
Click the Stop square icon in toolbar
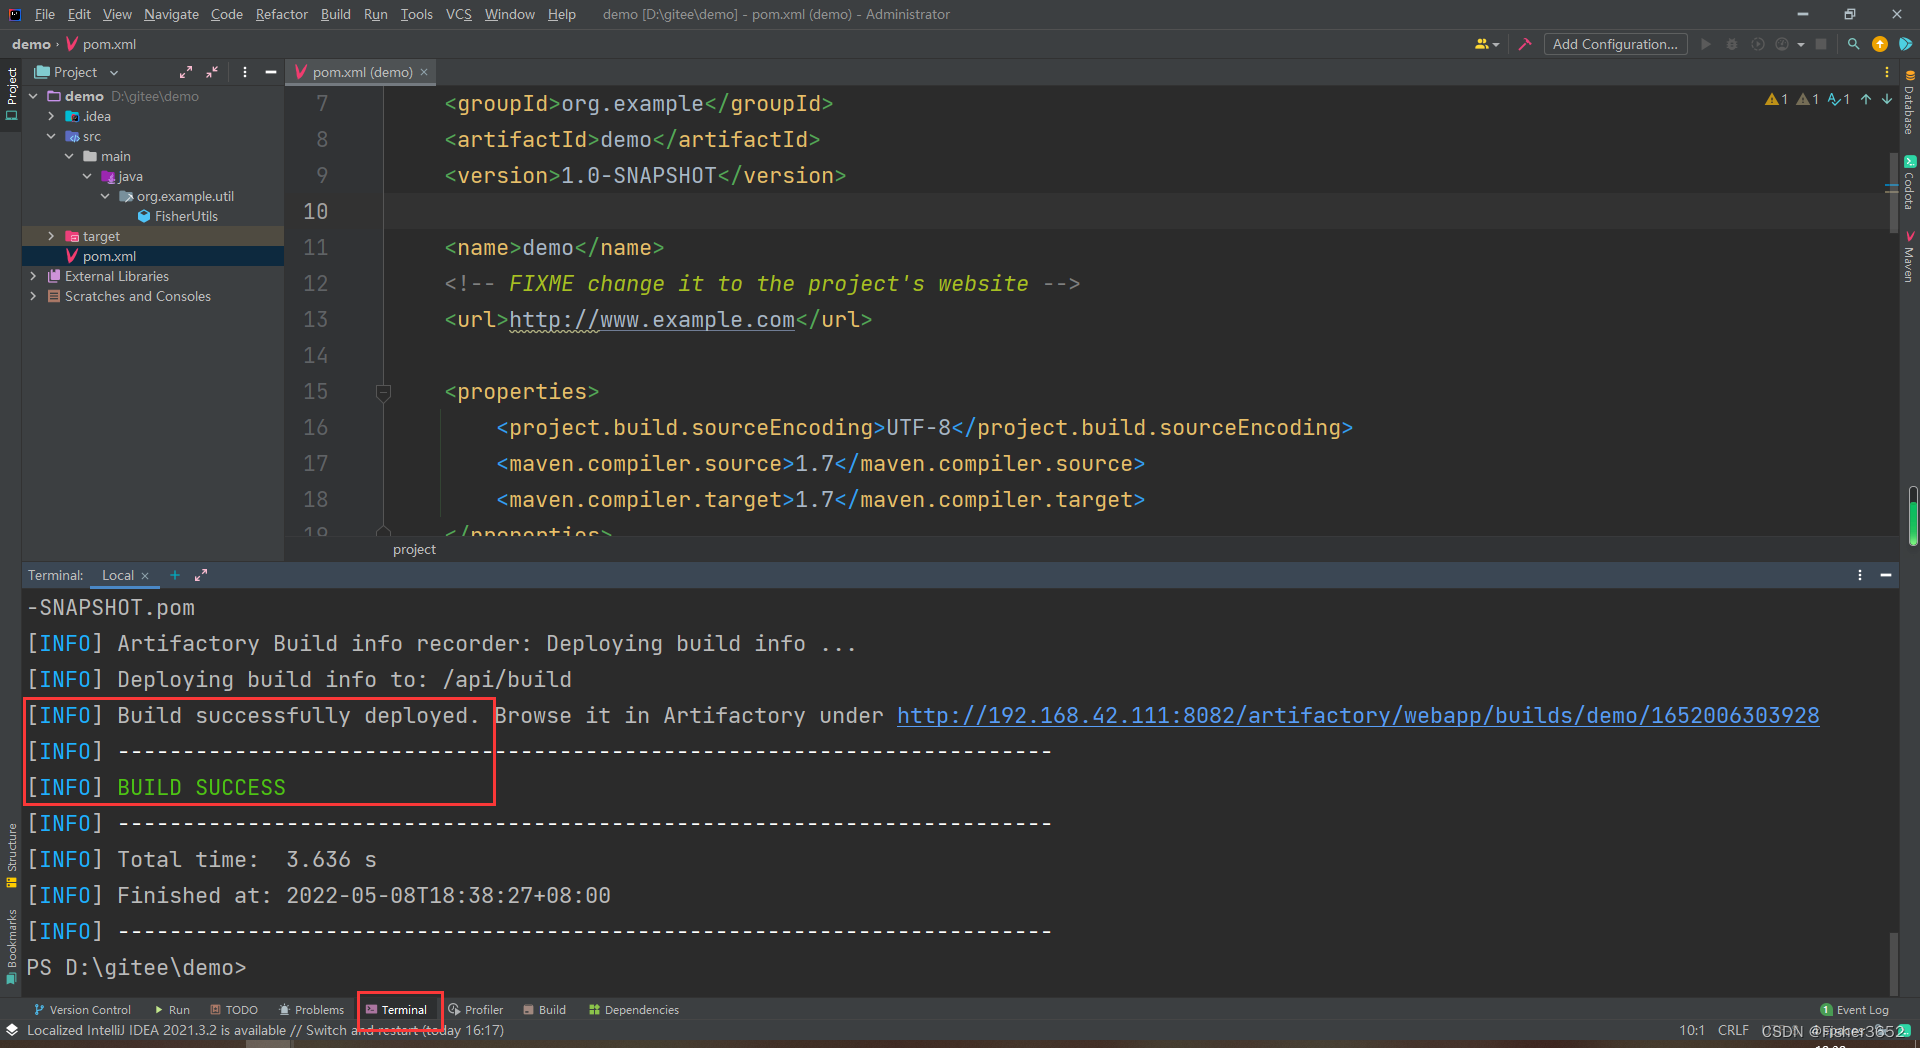pos(1821,44)
